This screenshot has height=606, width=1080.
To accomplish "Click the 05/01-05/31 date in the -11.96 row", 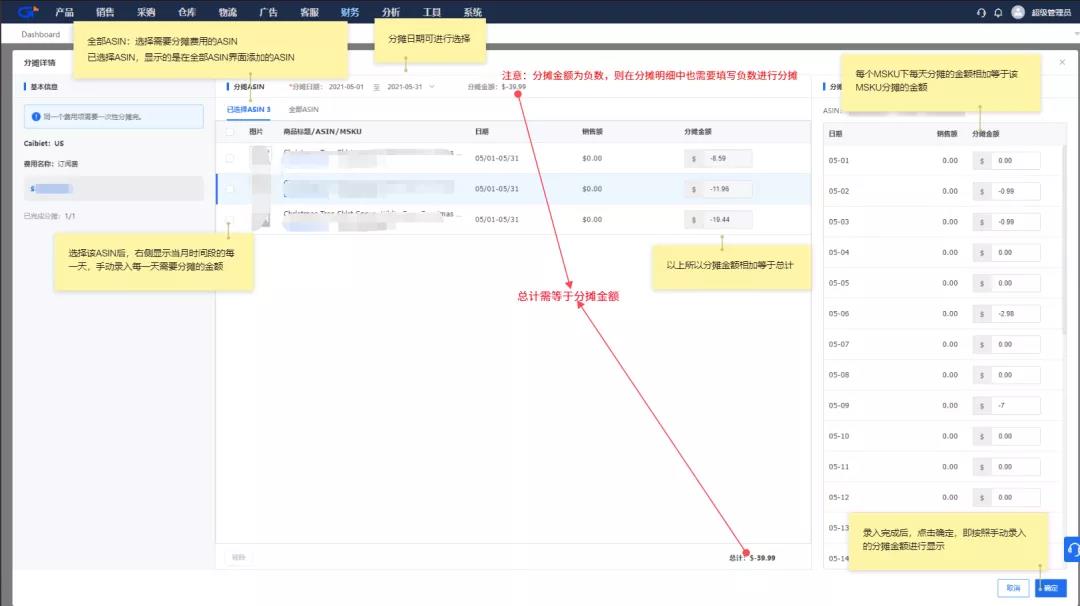I will (x=497, y=189).
